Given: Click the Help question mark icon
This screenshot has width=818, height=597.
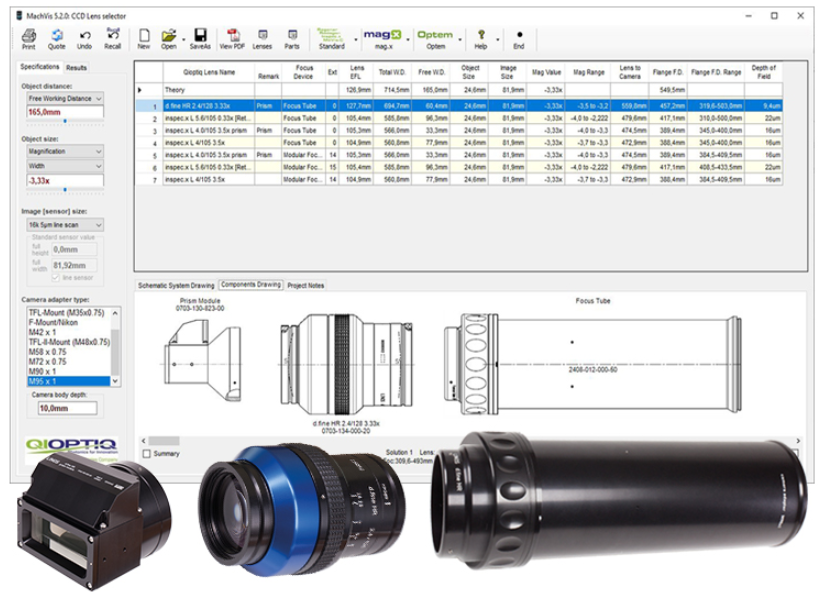Looking at the screenshot, I should coord(481,39).
